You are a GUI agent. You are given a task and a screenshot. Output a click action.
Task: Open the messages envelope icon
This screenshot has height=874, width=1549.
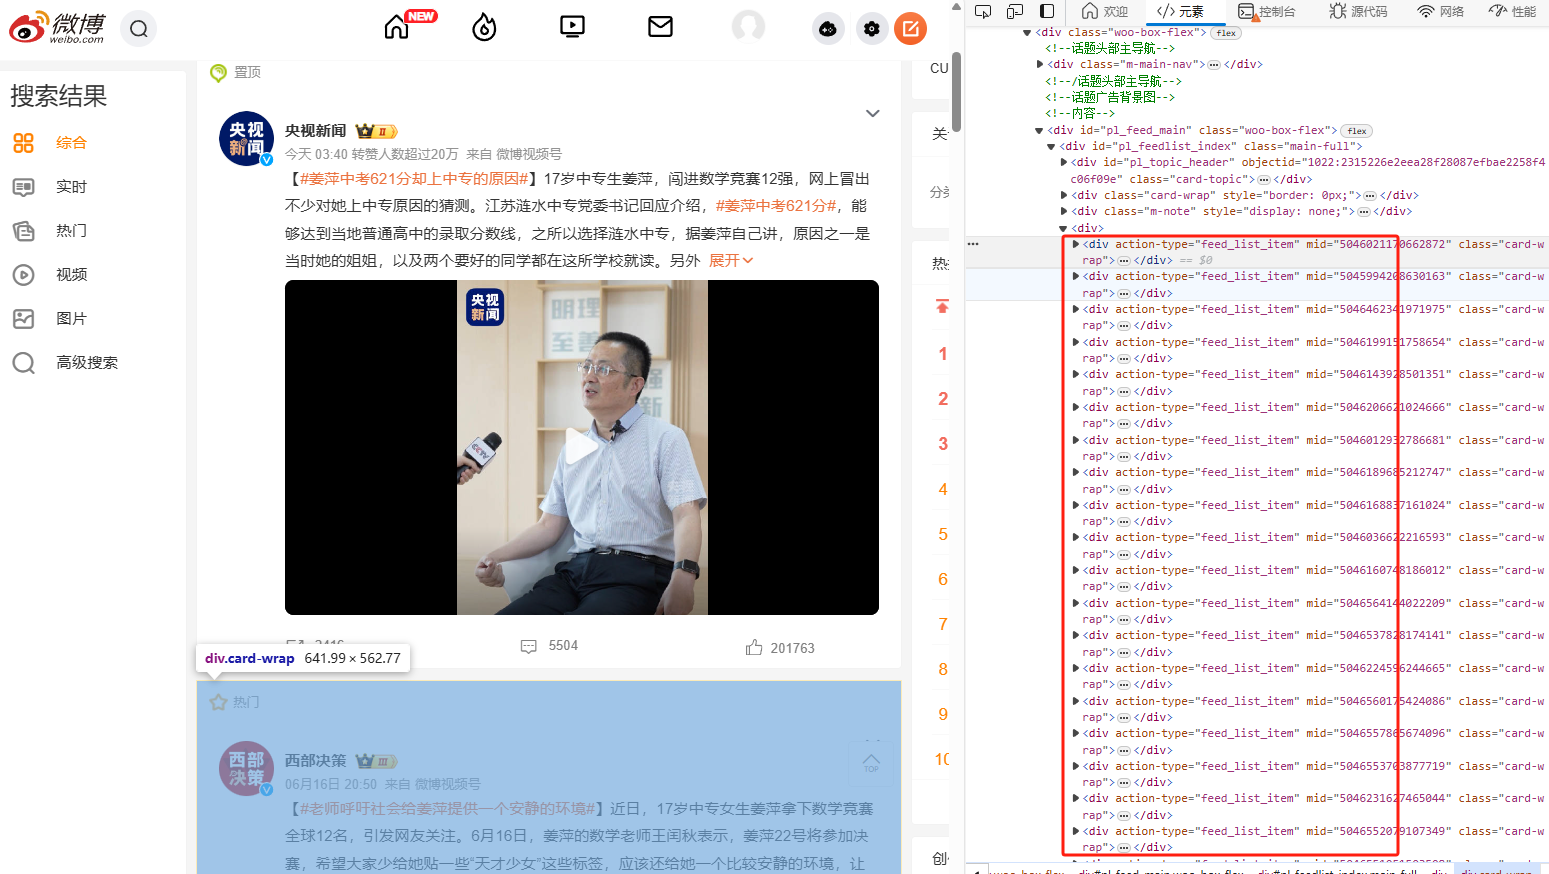click(x=660, y=27)
